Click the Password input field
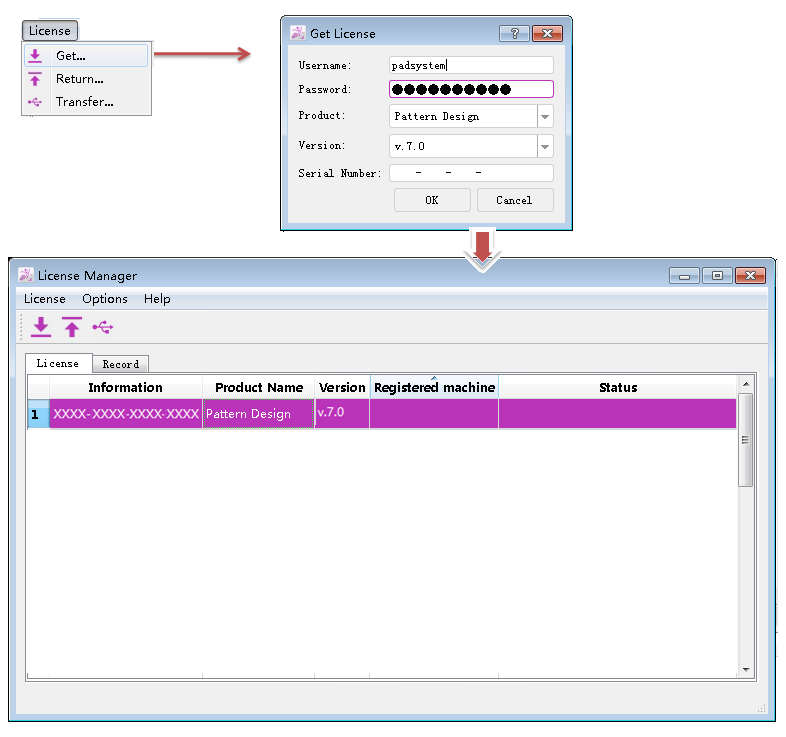 470,89
